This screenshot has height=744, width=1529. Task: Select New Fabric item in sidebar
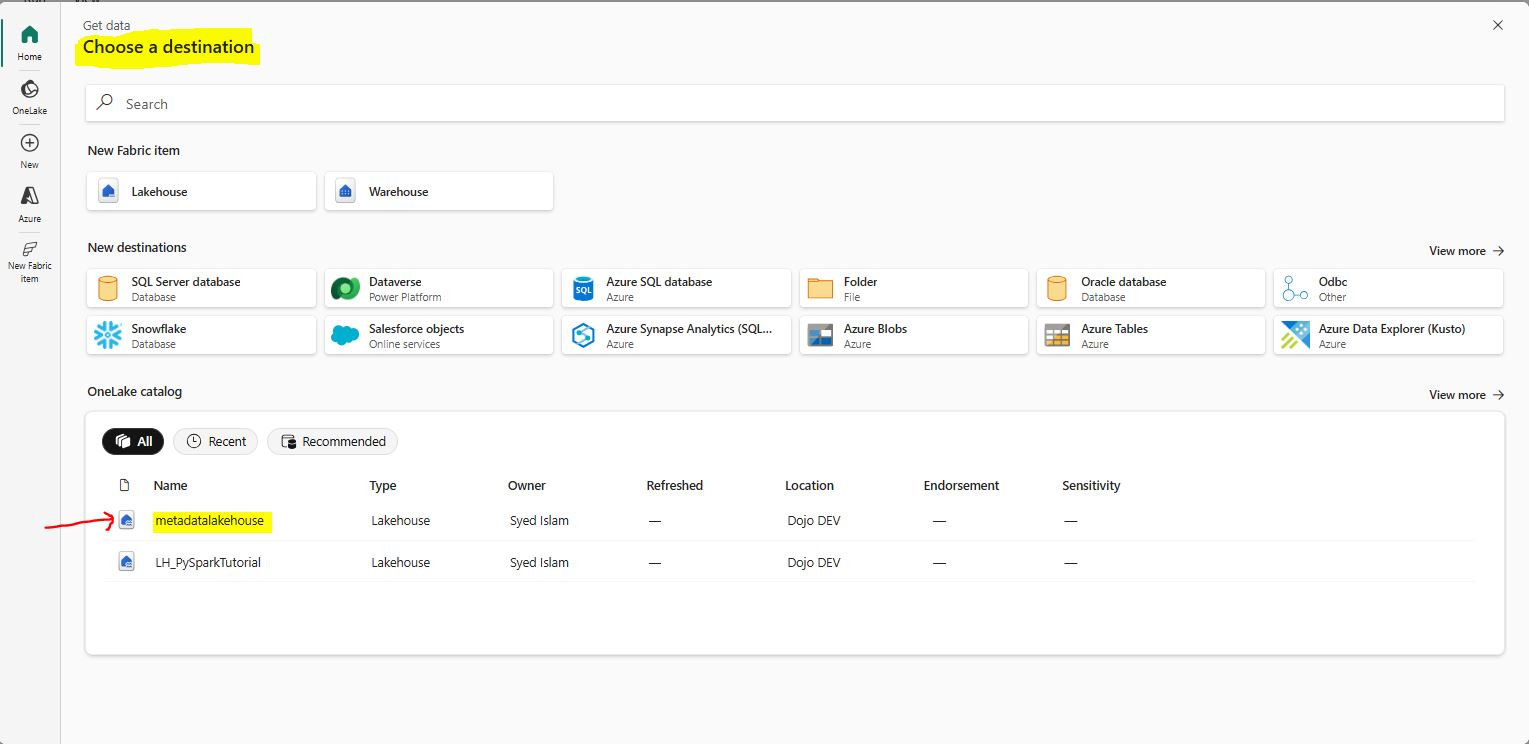(x=29, y=262)
